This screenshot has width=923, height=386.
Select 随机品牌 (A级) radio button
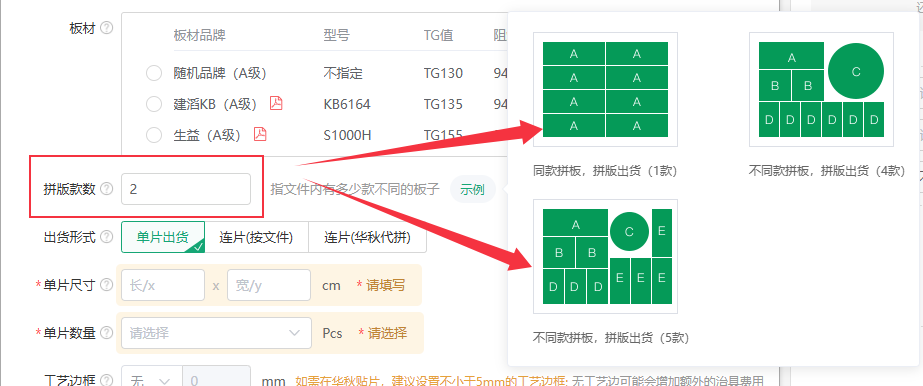point(154,74)
